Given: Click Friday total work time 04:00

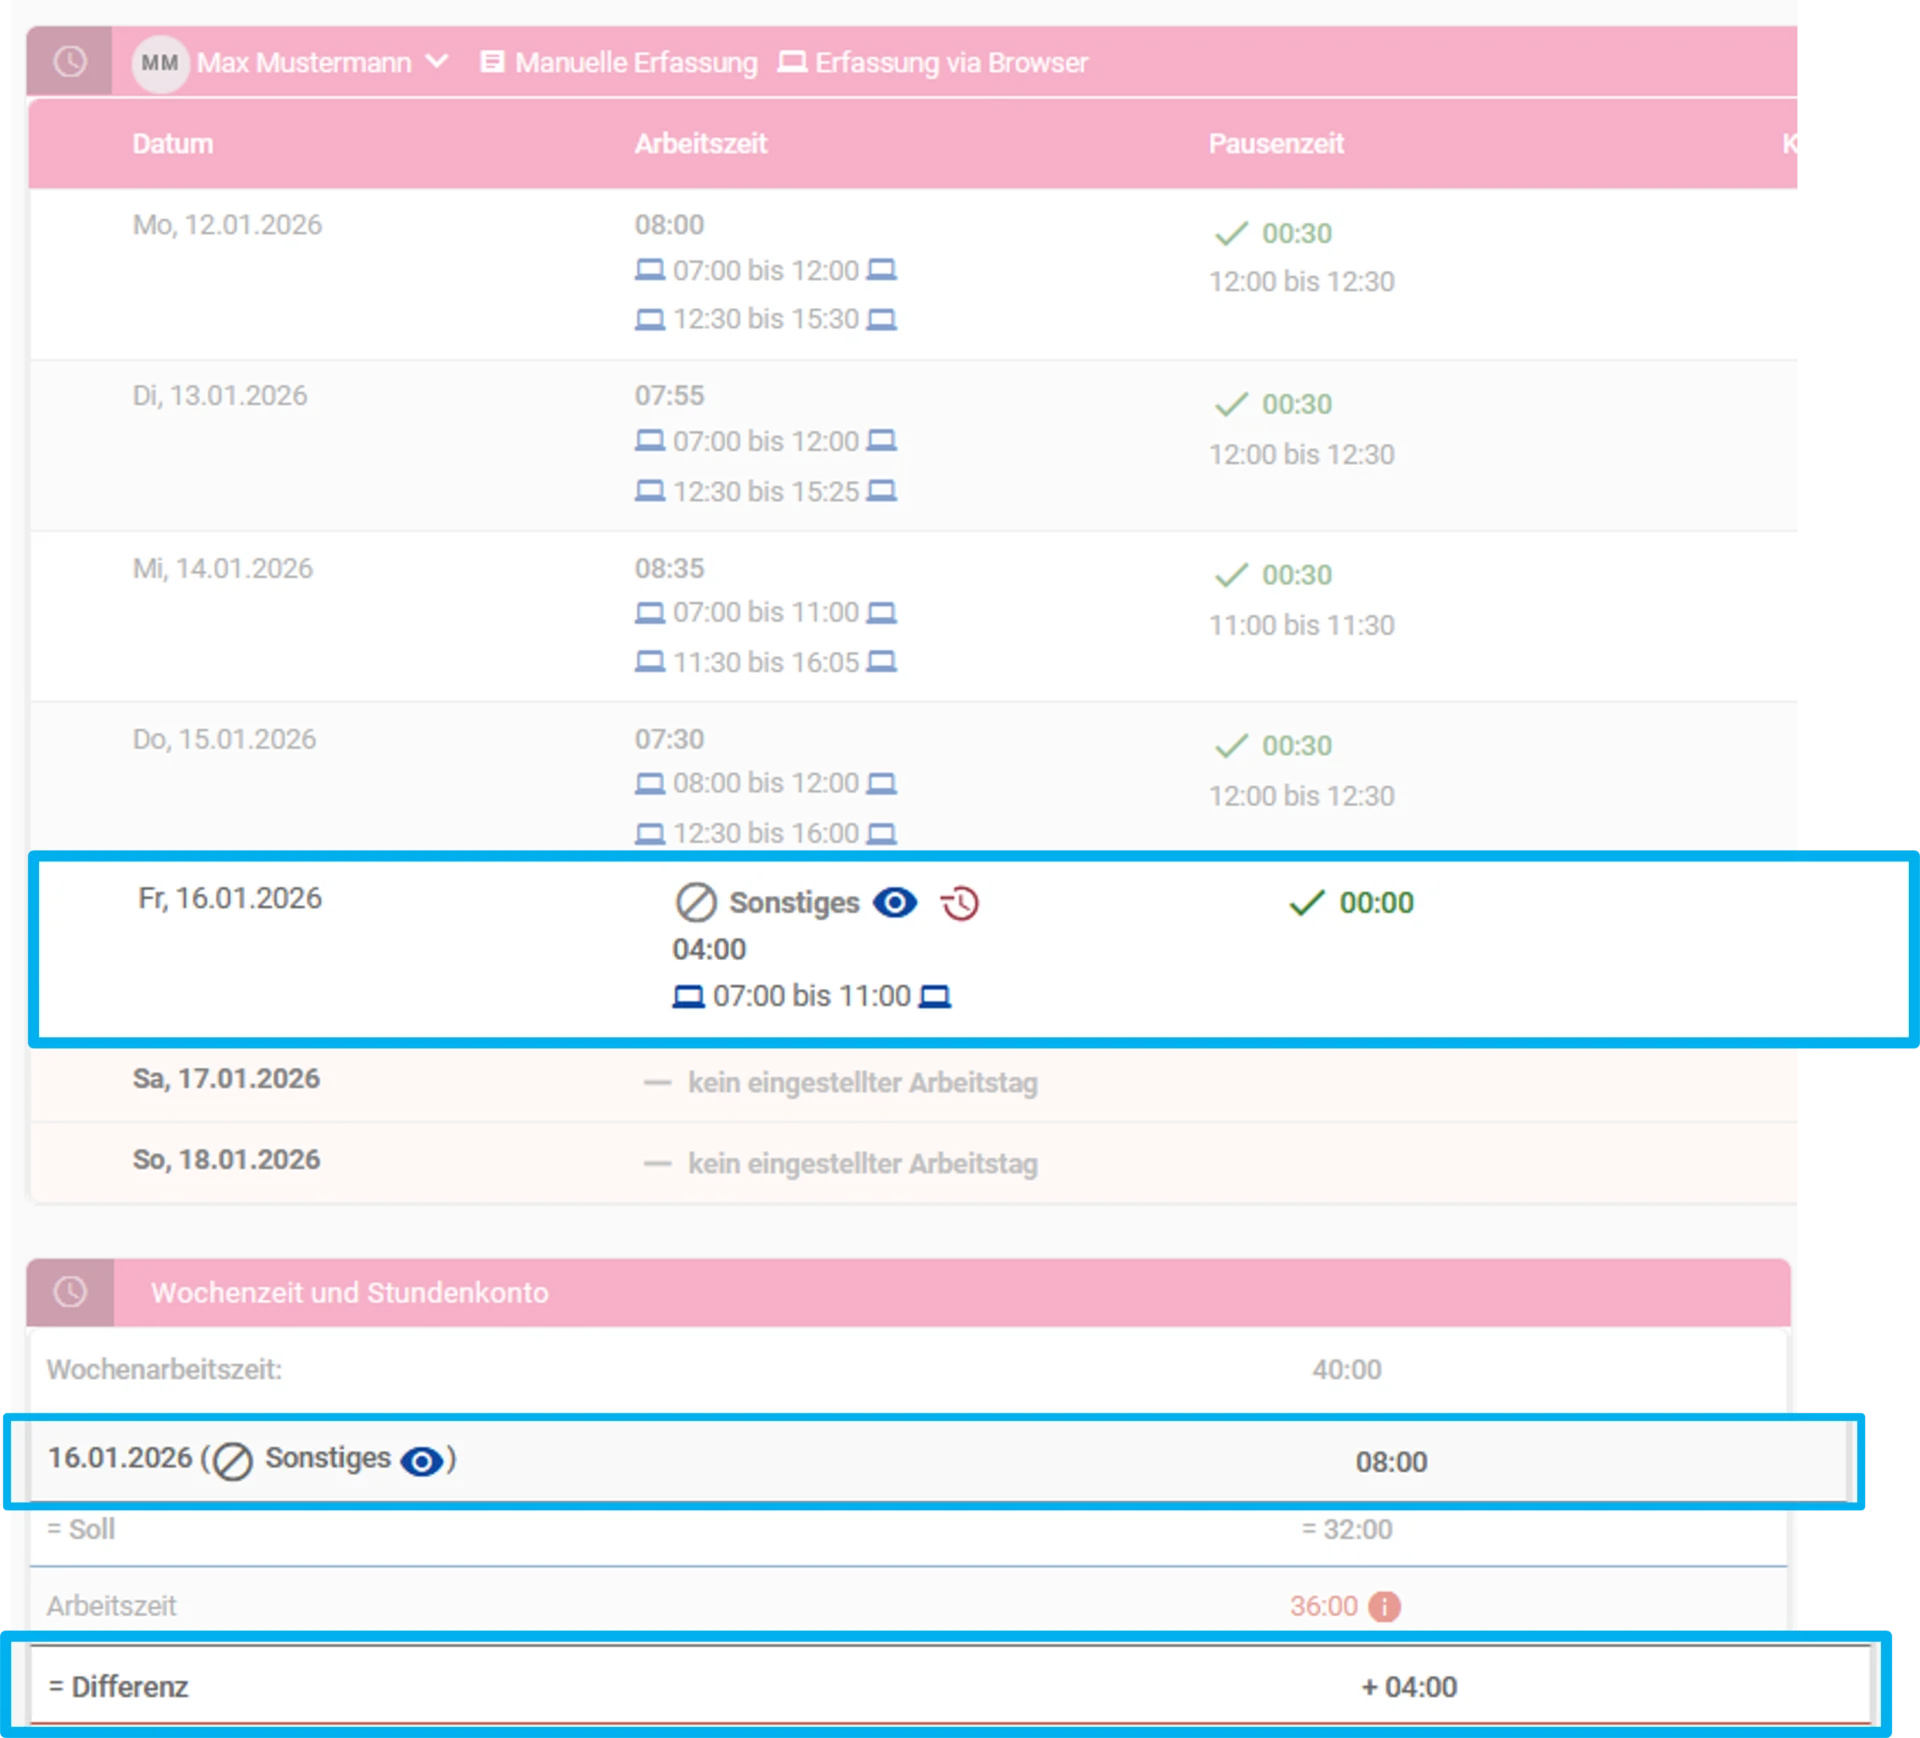Looking at the screenshot, I should 709,949.
